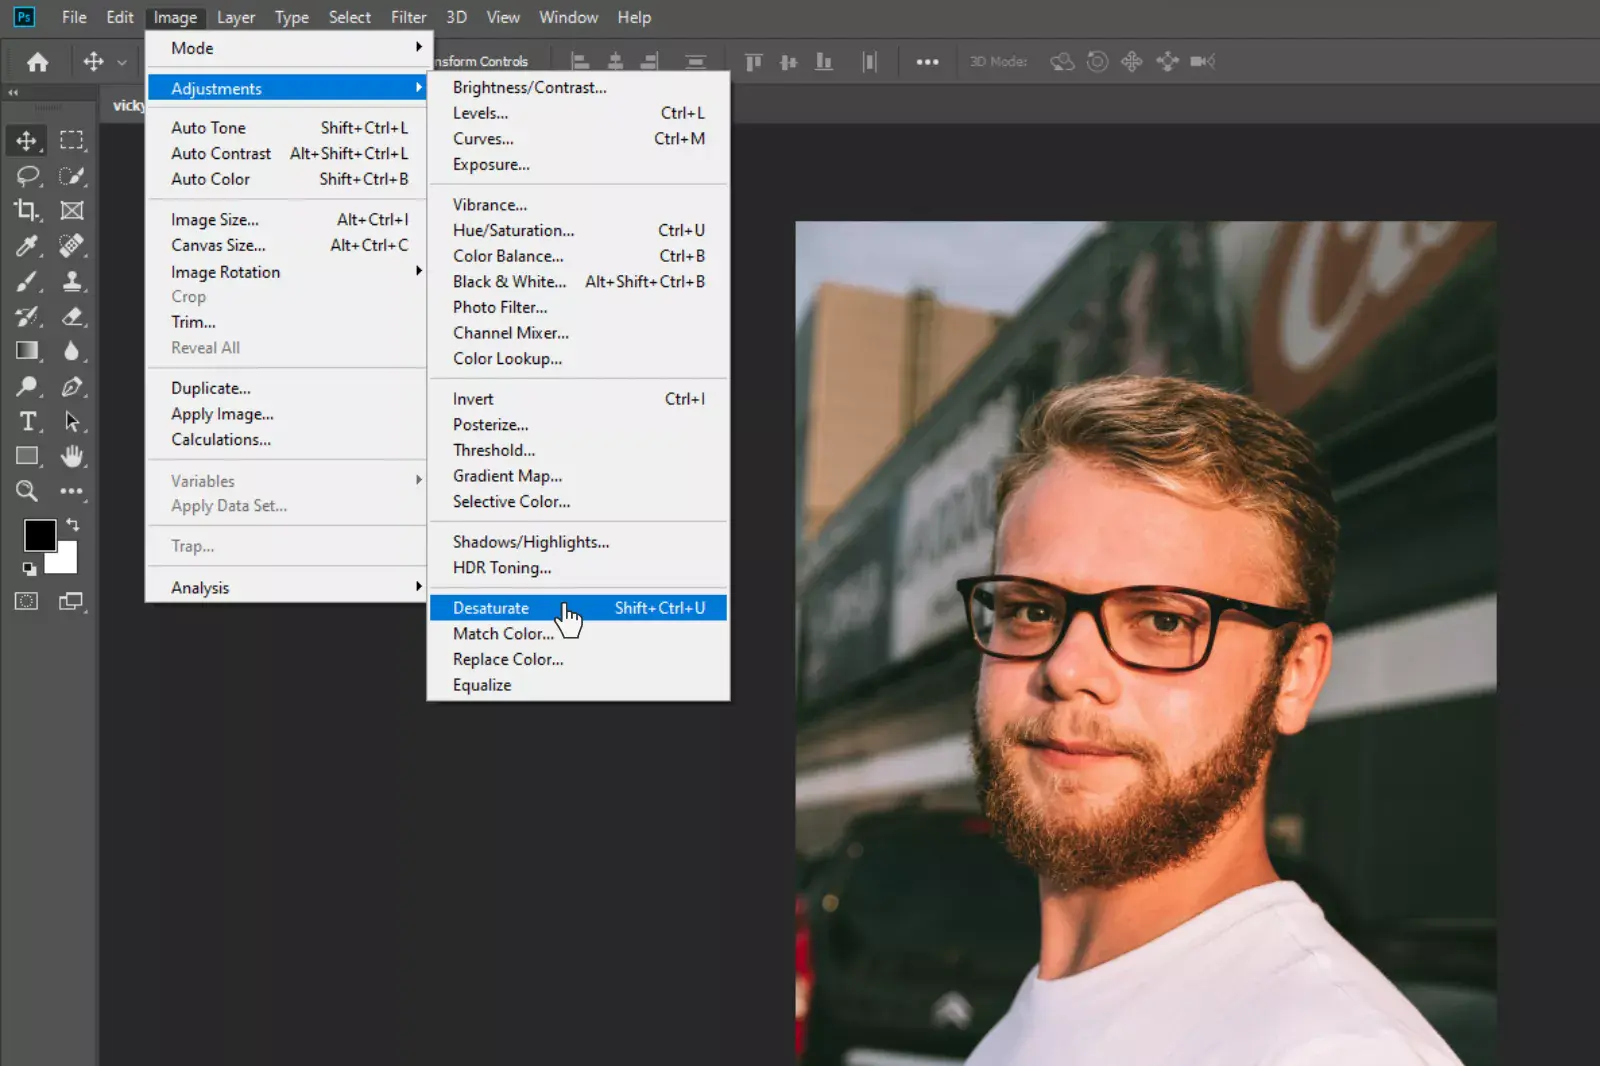Image resolution: width=1600 pixels, height=1066 pixels.
Task: Select the Clone Stamp tool
Action: (x=71, y=282)
